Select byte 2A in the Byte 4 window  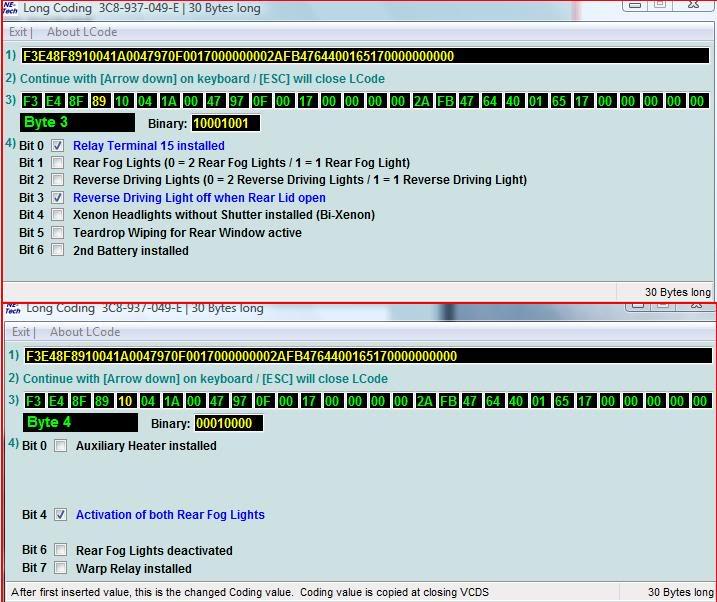point(424,401)
